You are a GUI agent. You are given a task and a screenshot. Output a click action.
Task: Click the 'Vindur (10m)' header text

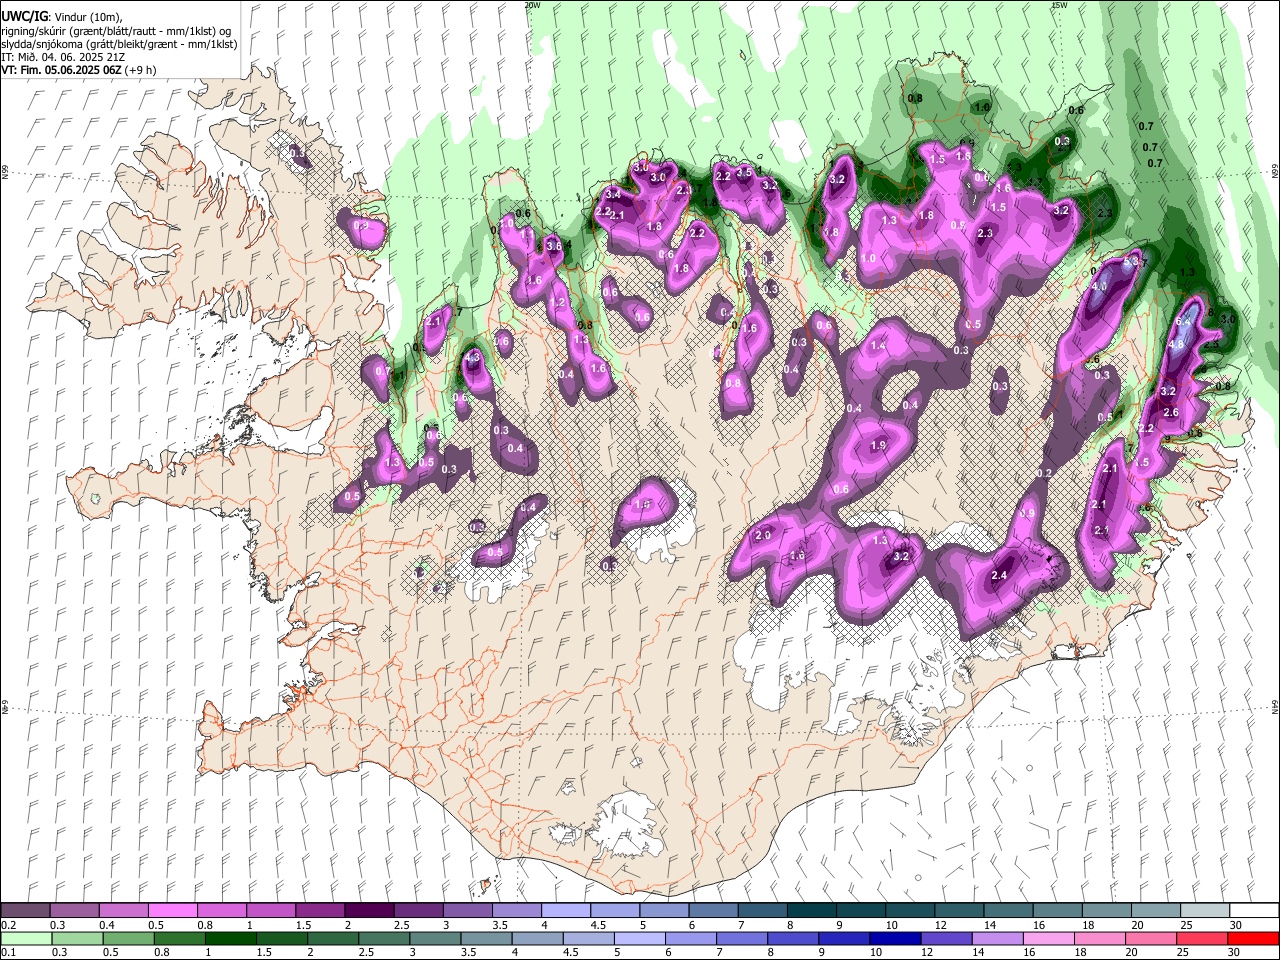click(86, 17)
